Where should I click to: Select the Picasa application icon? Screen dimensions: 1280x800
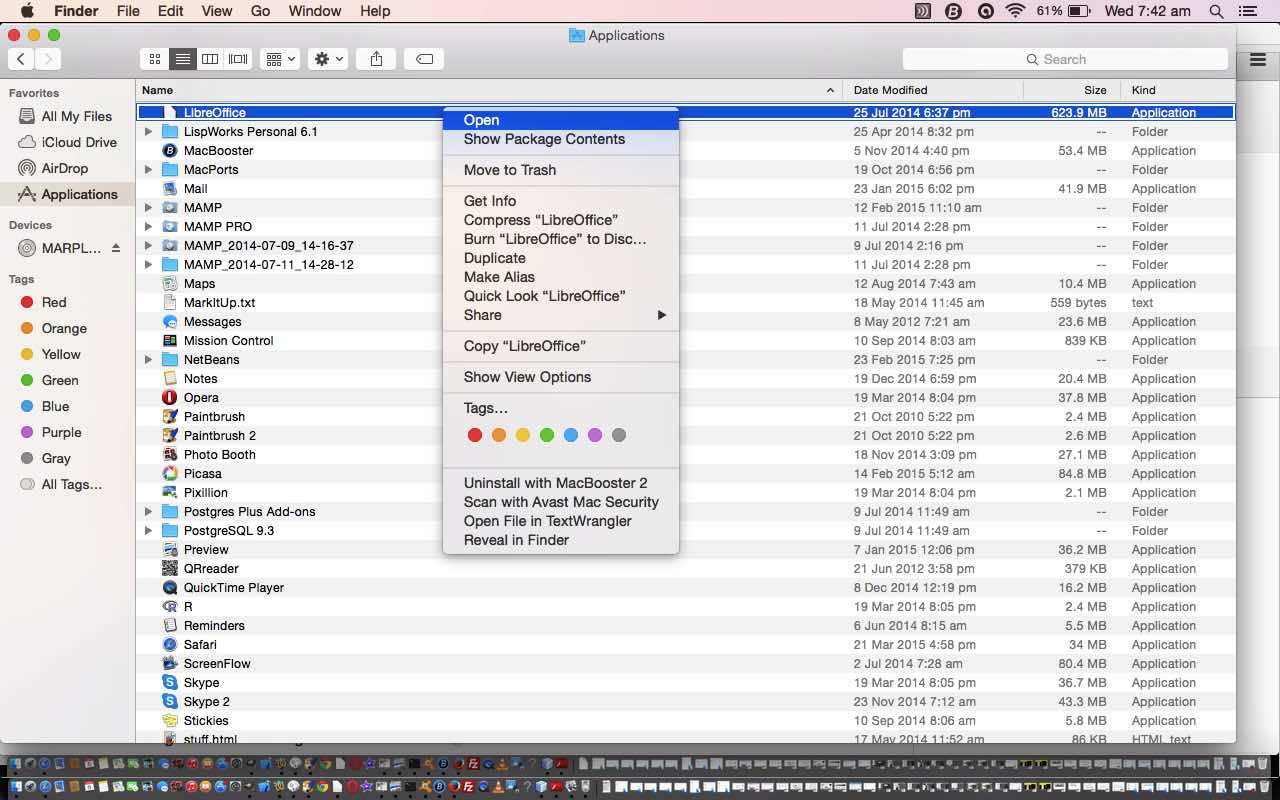(x=170, y=473)
